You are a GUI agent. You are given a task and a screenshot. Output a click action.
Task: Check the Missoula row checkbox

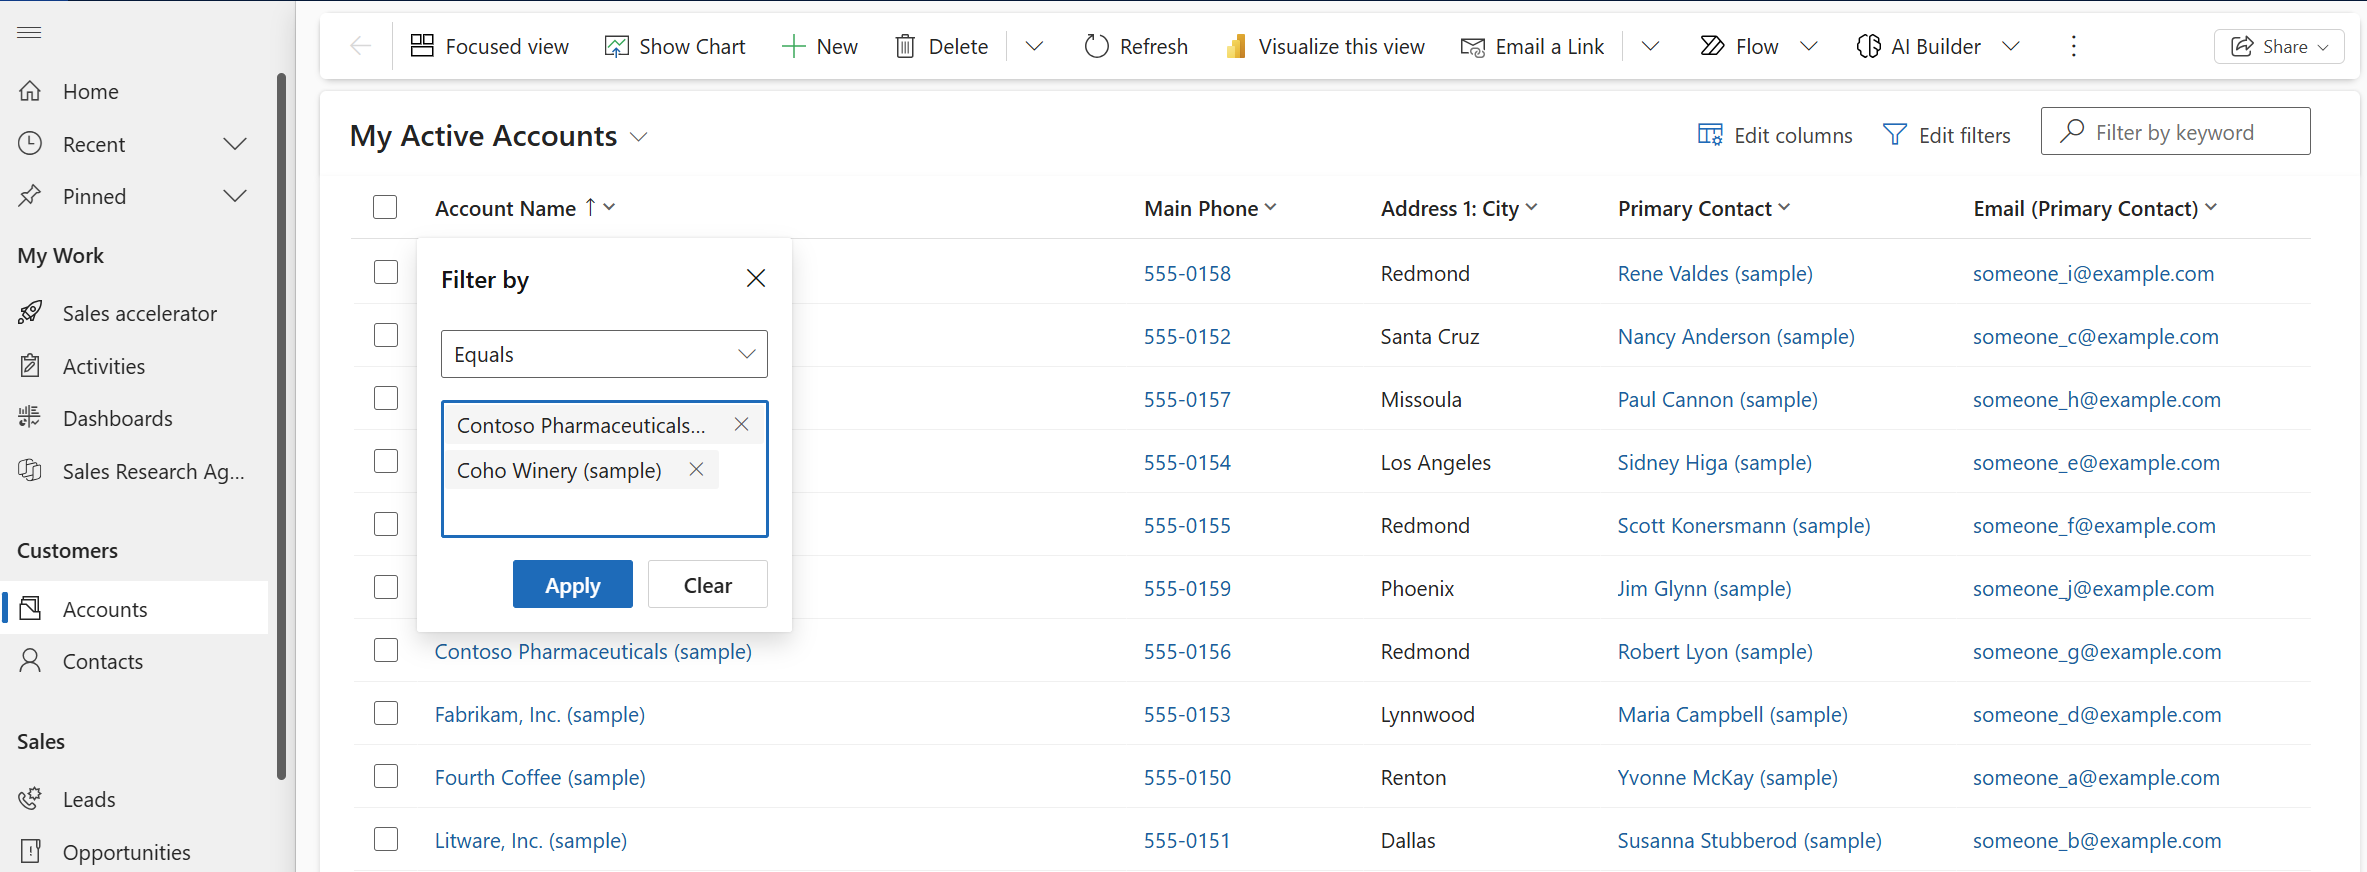tap(386, 398)
